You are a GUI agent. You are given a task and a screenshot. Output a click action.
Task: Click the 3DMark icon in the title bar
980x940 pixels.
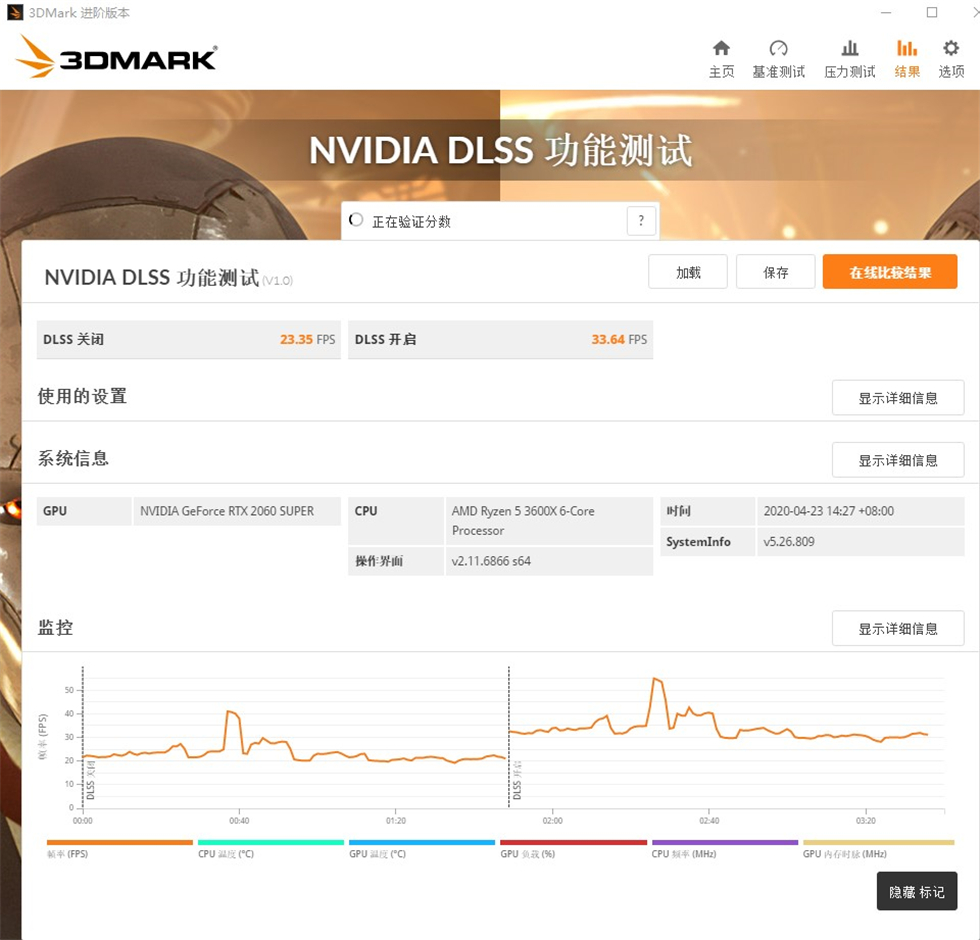point(14,12)
